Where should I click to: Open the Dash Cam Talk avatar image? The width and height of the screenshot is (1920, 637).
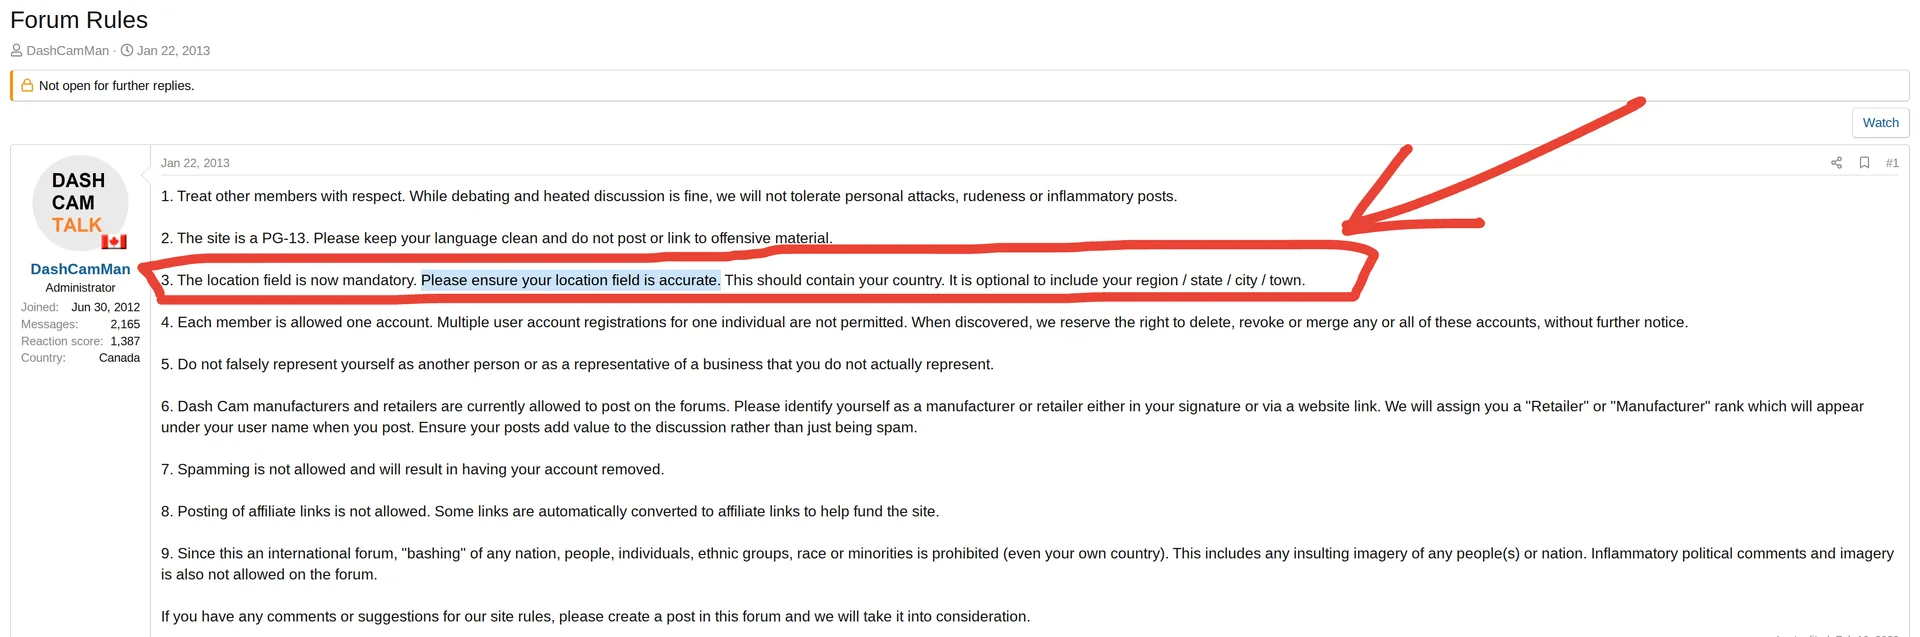pyautogui.click(x=80, y=203)
